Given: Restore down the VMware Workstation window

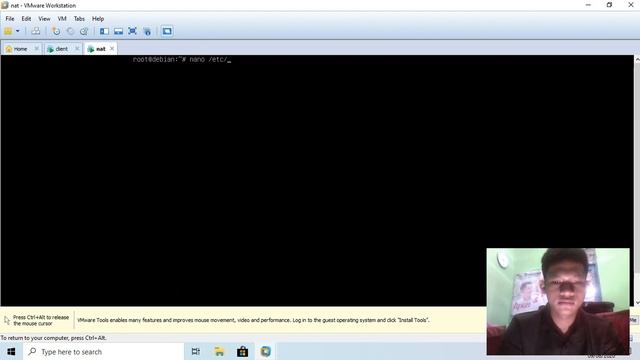Looking at the screenshot, I should click(609, 5).
